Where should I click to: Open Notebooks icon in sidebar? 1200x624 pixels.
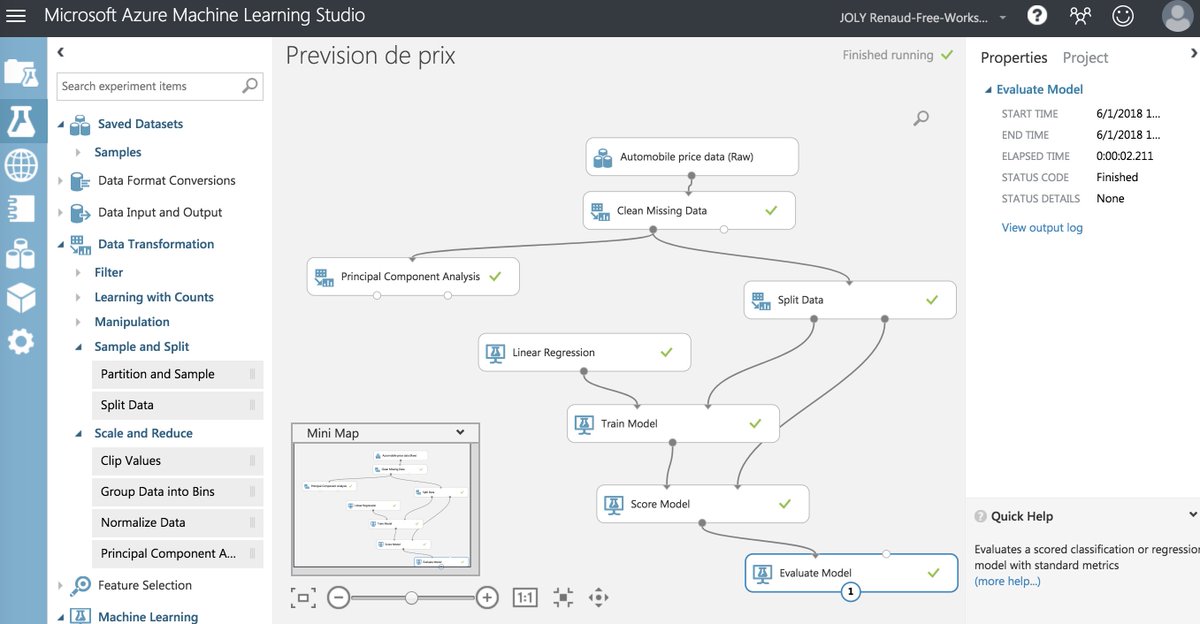point(21,208)
